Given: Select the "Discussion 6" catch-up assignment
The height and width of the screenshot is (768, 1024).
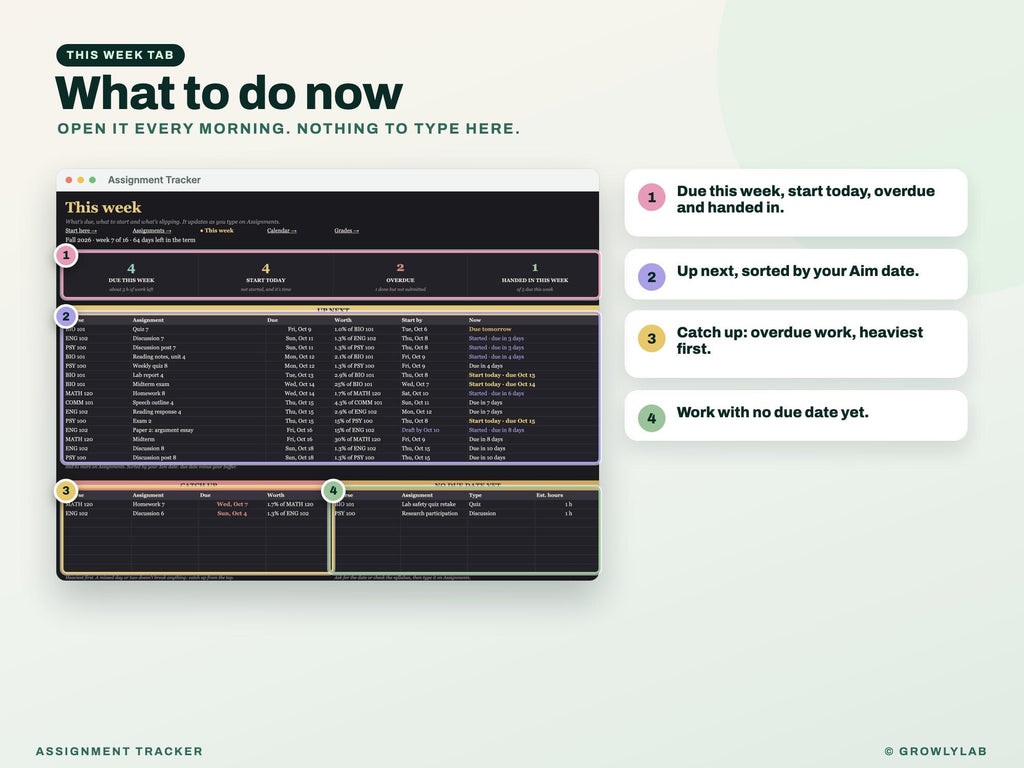Looking at the screenshot, I should pos(148,513).
